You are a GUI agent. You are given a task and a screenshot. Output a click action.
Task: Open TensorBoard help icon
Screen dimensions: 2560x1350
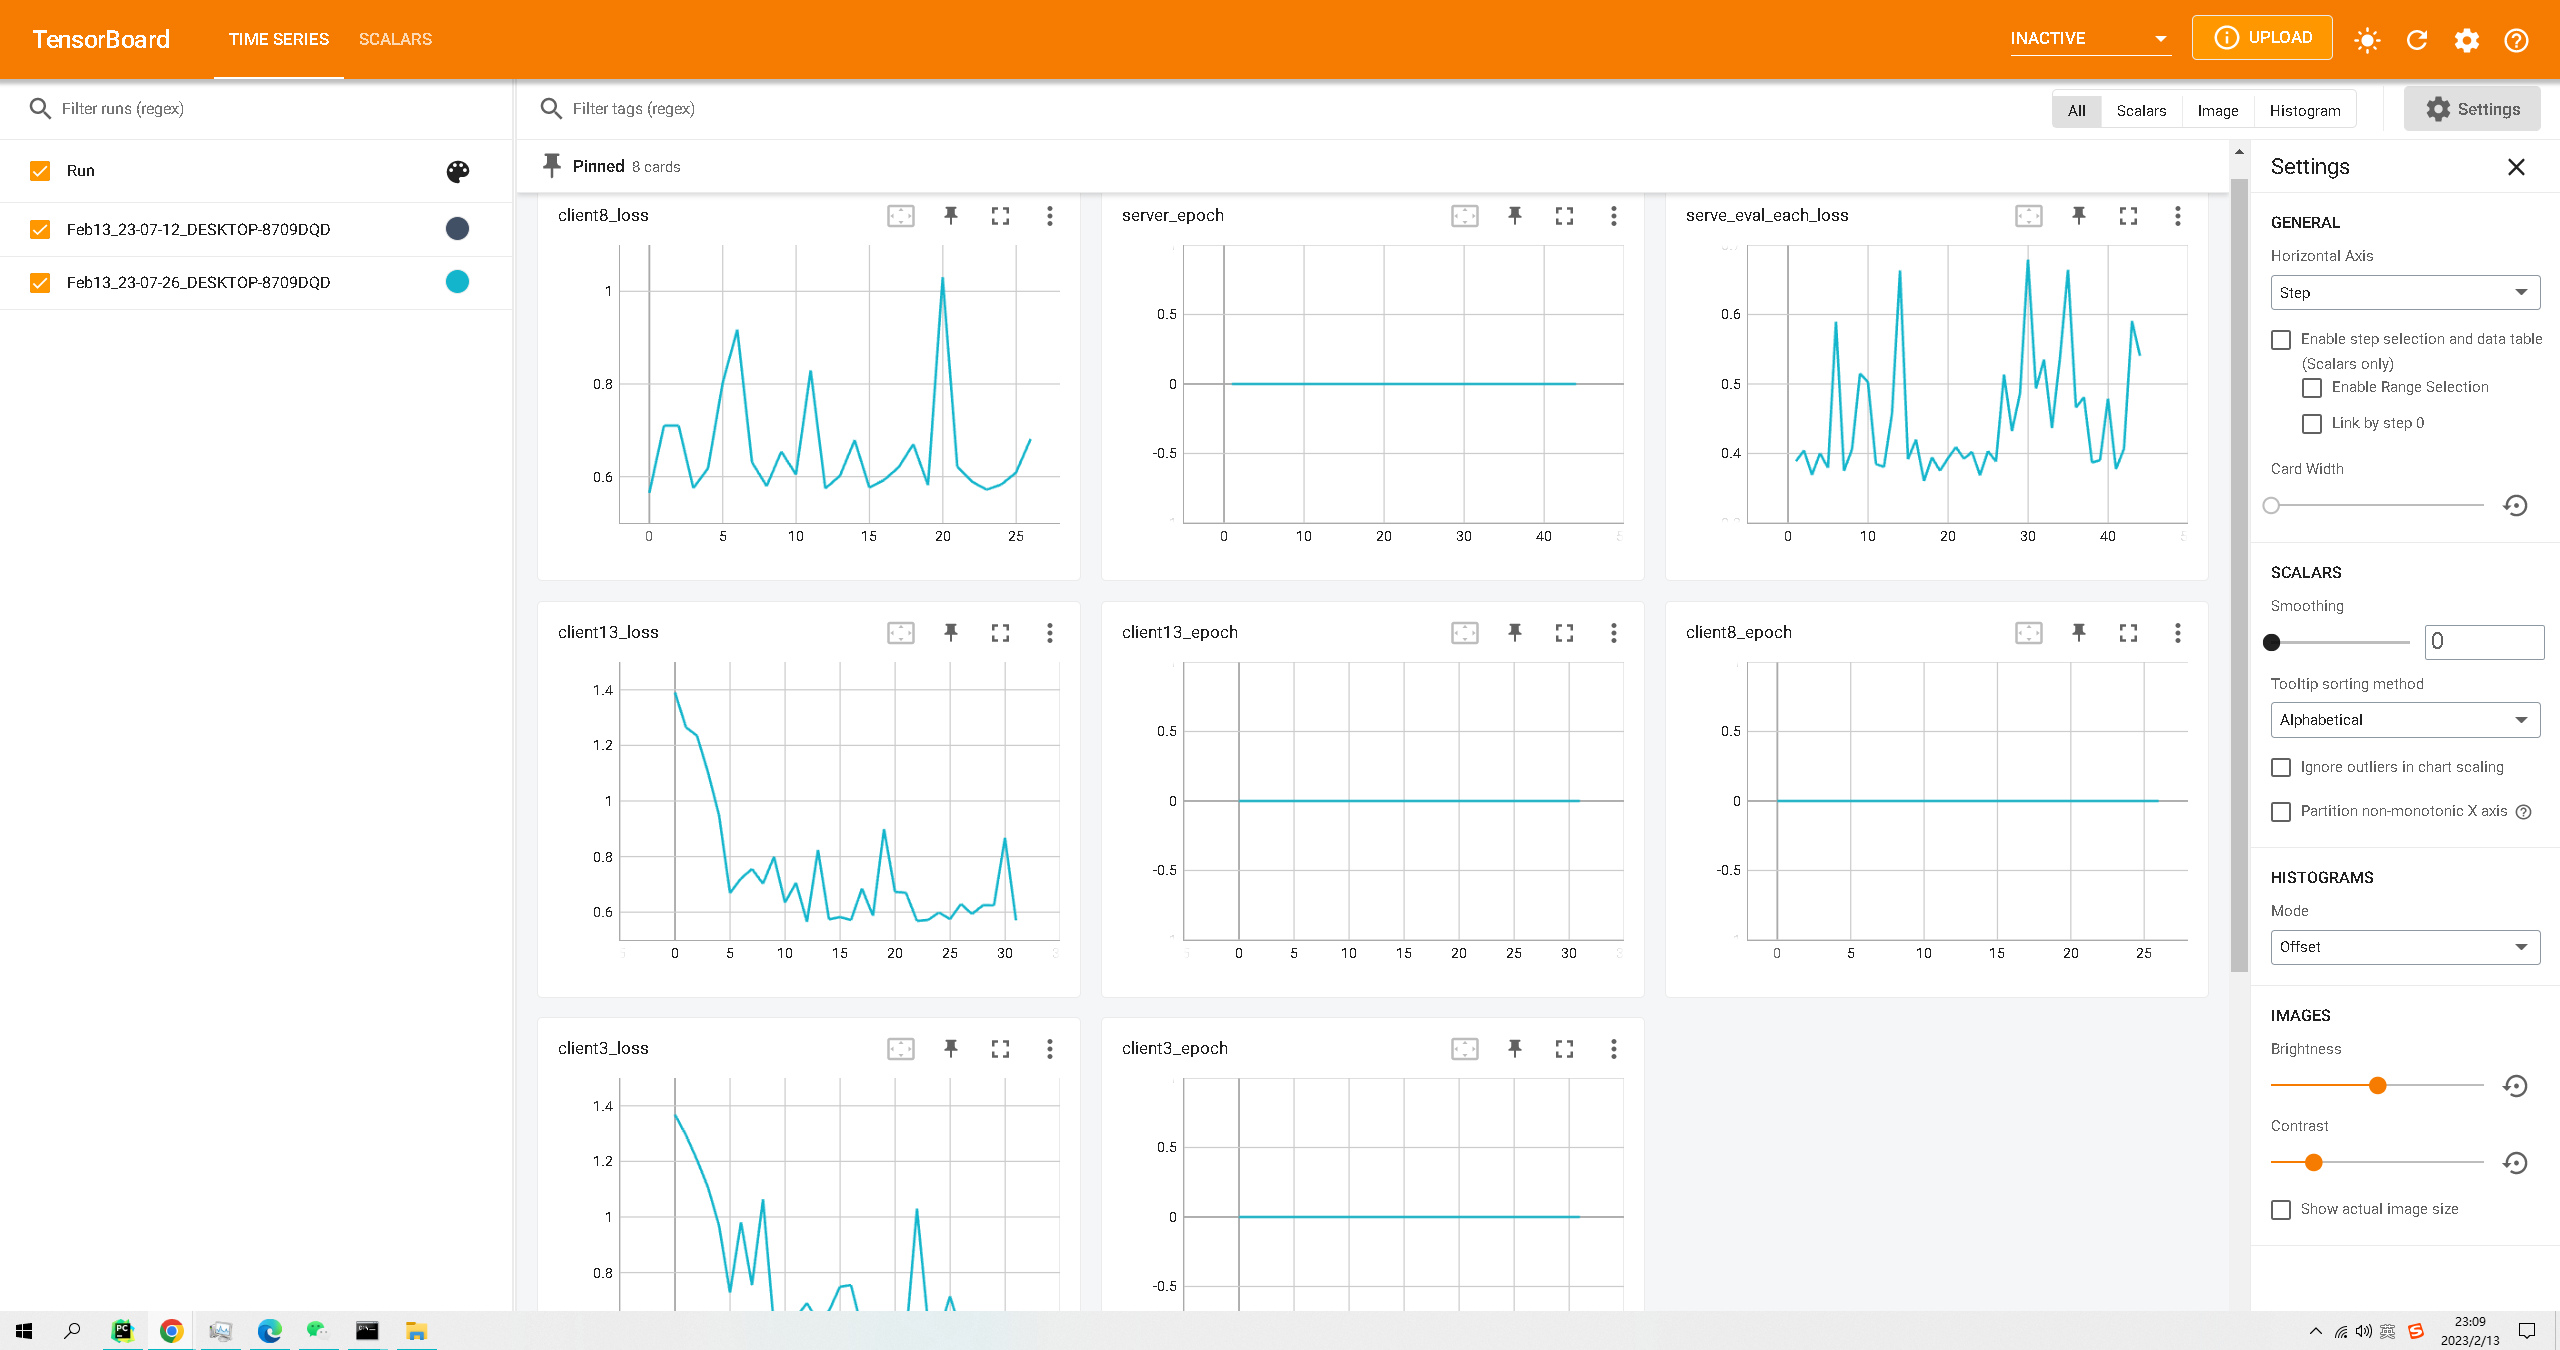coord(2516,40)
